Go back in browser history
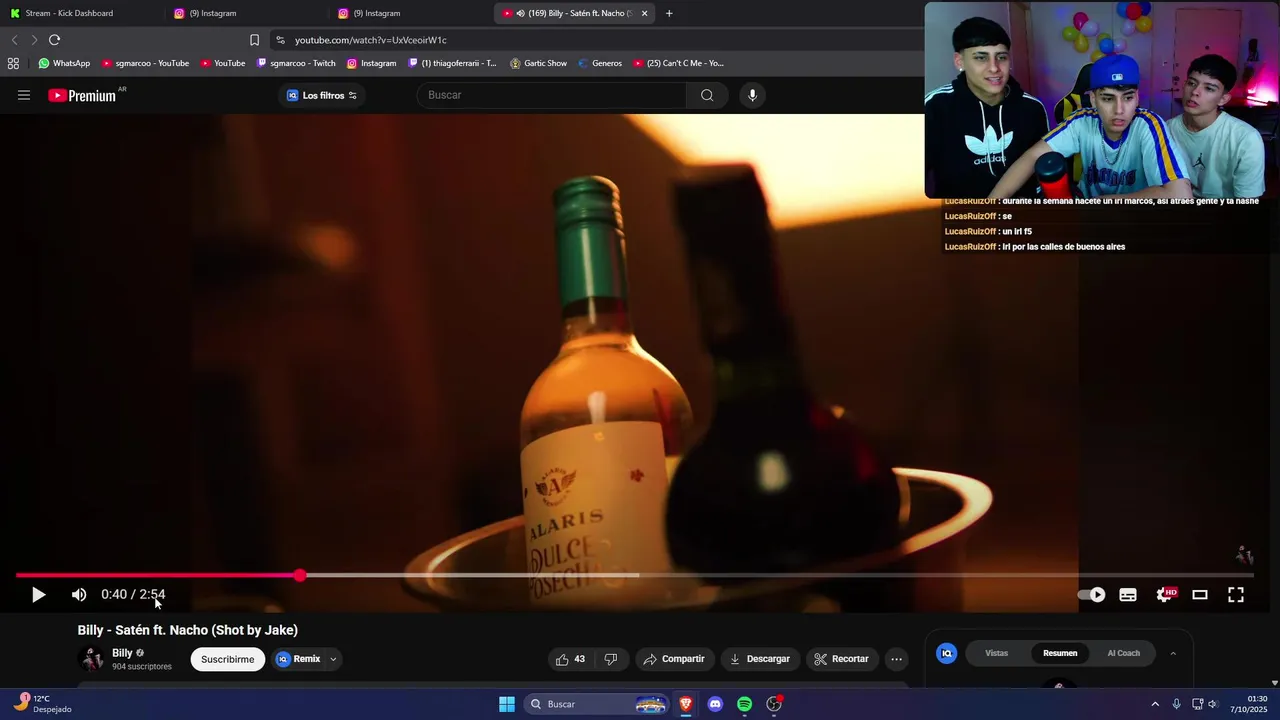Viewport: 1280px width, 720px height. (14, 40)
